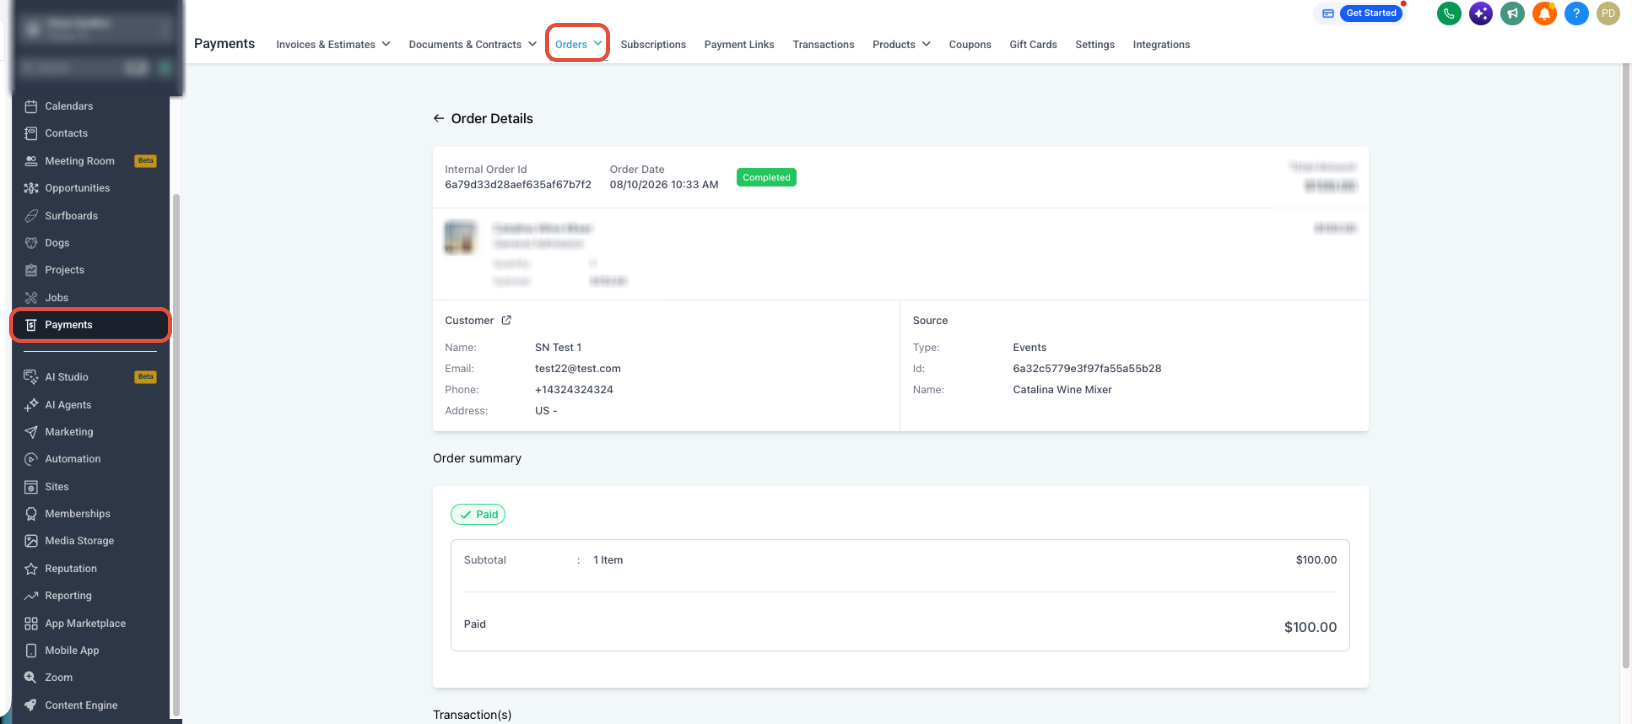The width and height of the screenshot is (1632, 724).
Task: Open Memberships in the sidebar
Action: tap(77, 514)
